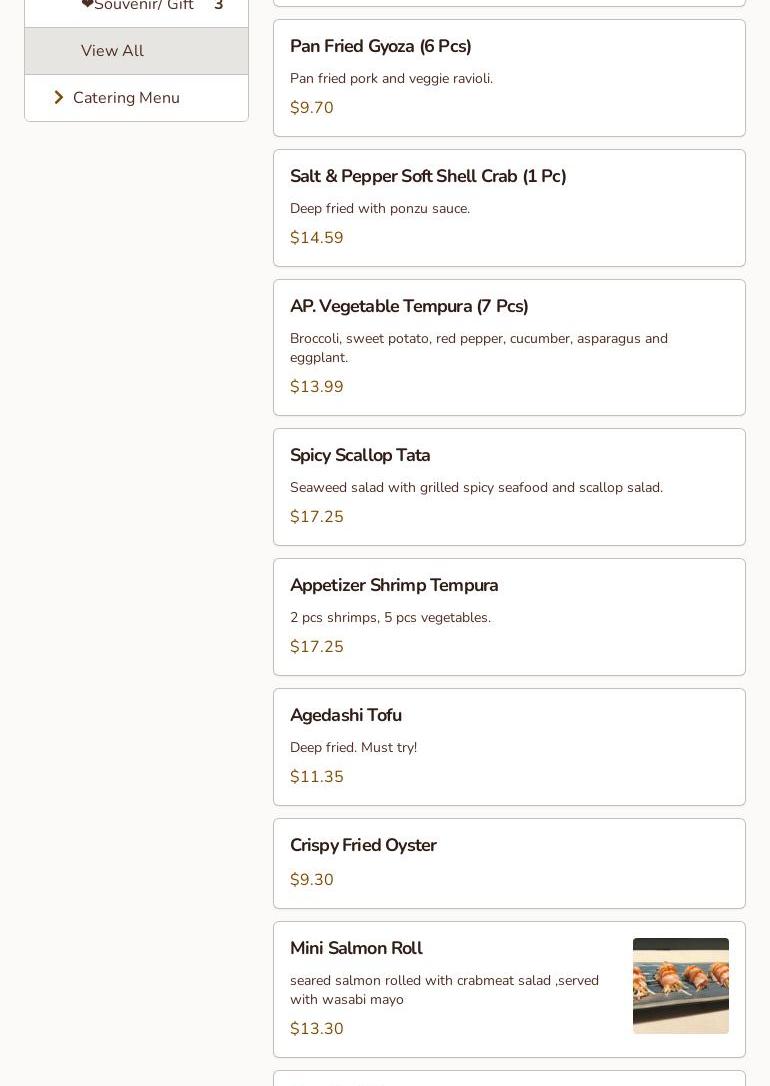Click the Agedashi Tofu menu item
This screenshot has height=1086, width=770.
(x=345, y=716)
